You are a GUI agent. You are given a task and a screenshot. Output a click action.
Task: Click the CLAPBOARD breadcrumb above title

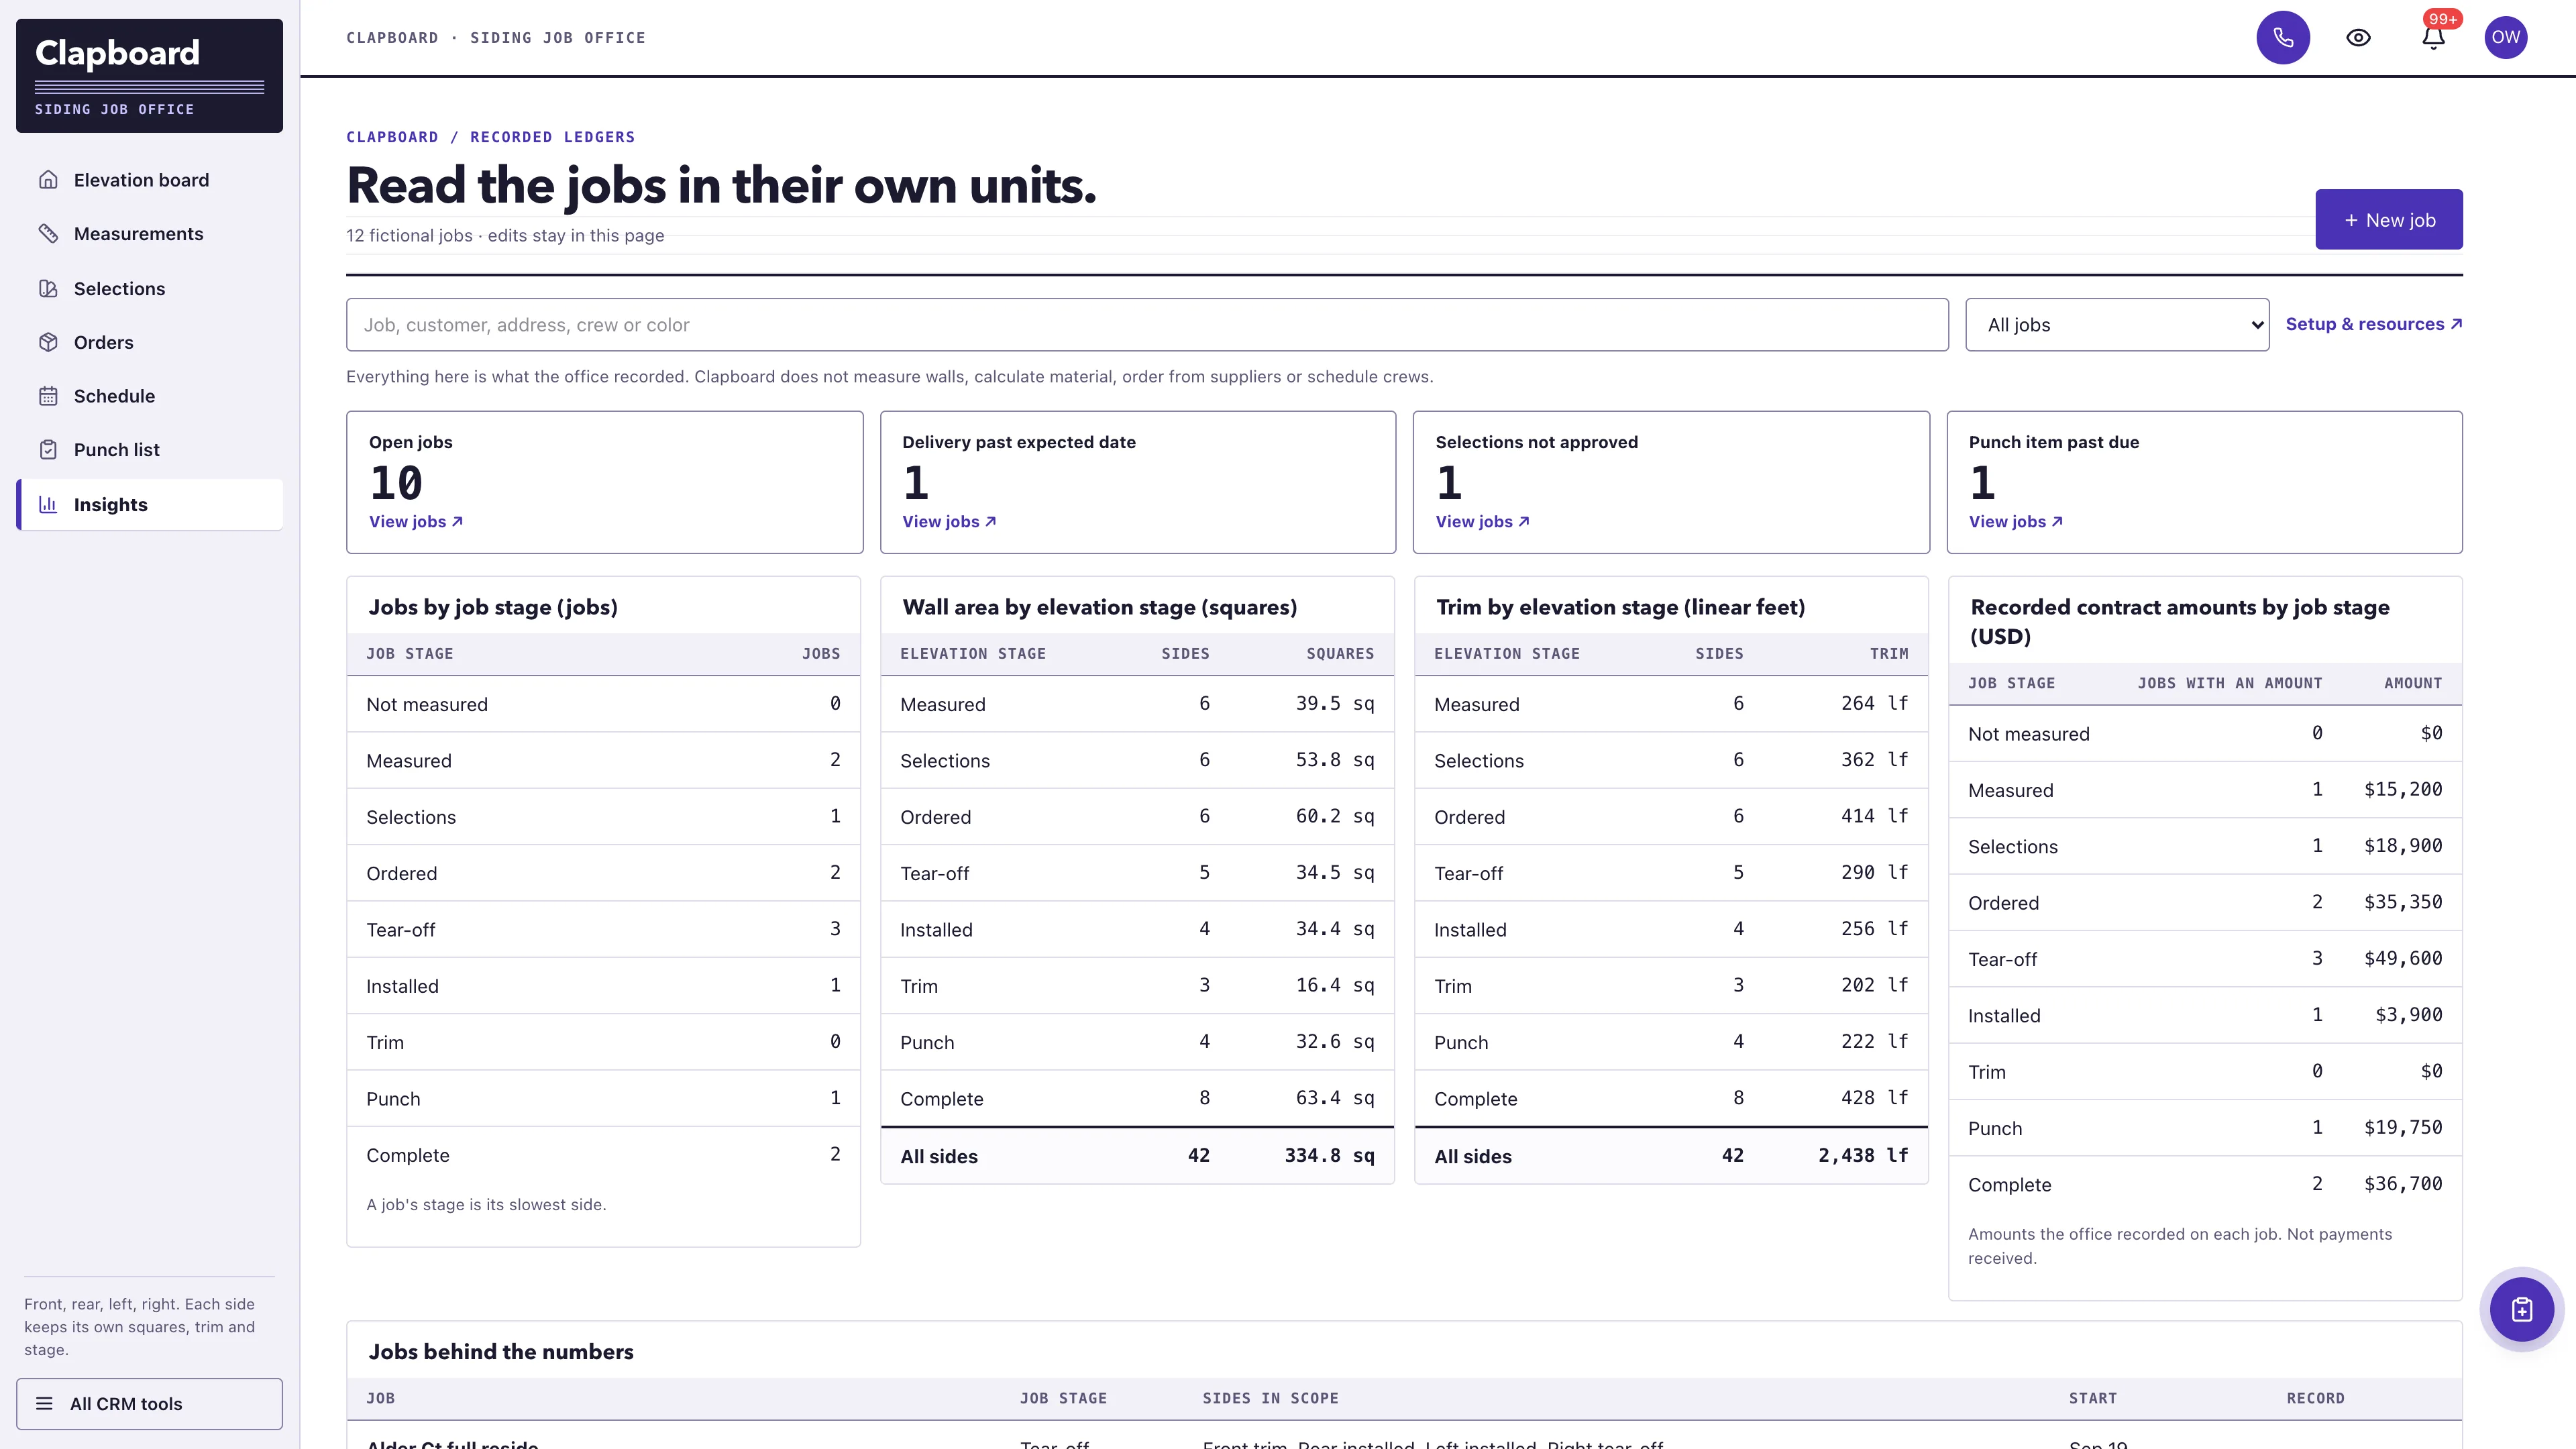coord(392,137)
